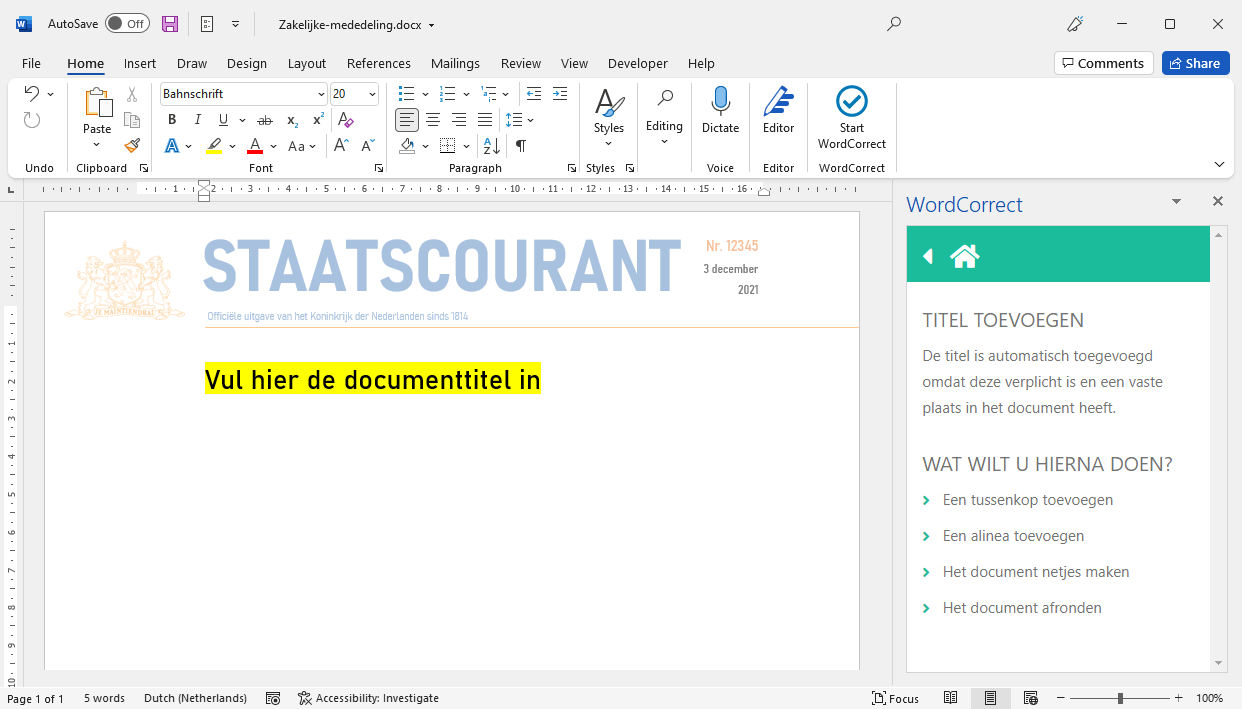The width and height of the screenshot is (1242, 709).
Task: Switch to Web Layout view
Action: click(x=1030, y=698)
